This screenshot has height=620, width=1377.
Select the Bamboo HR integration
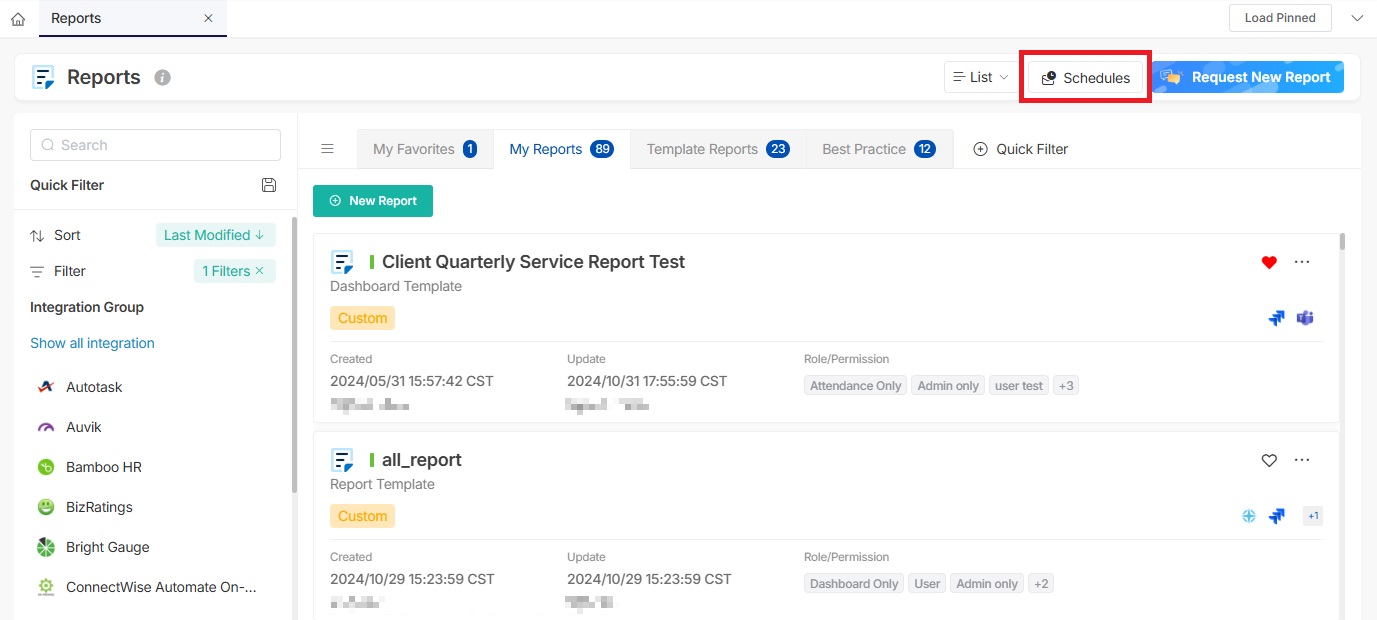103,467
